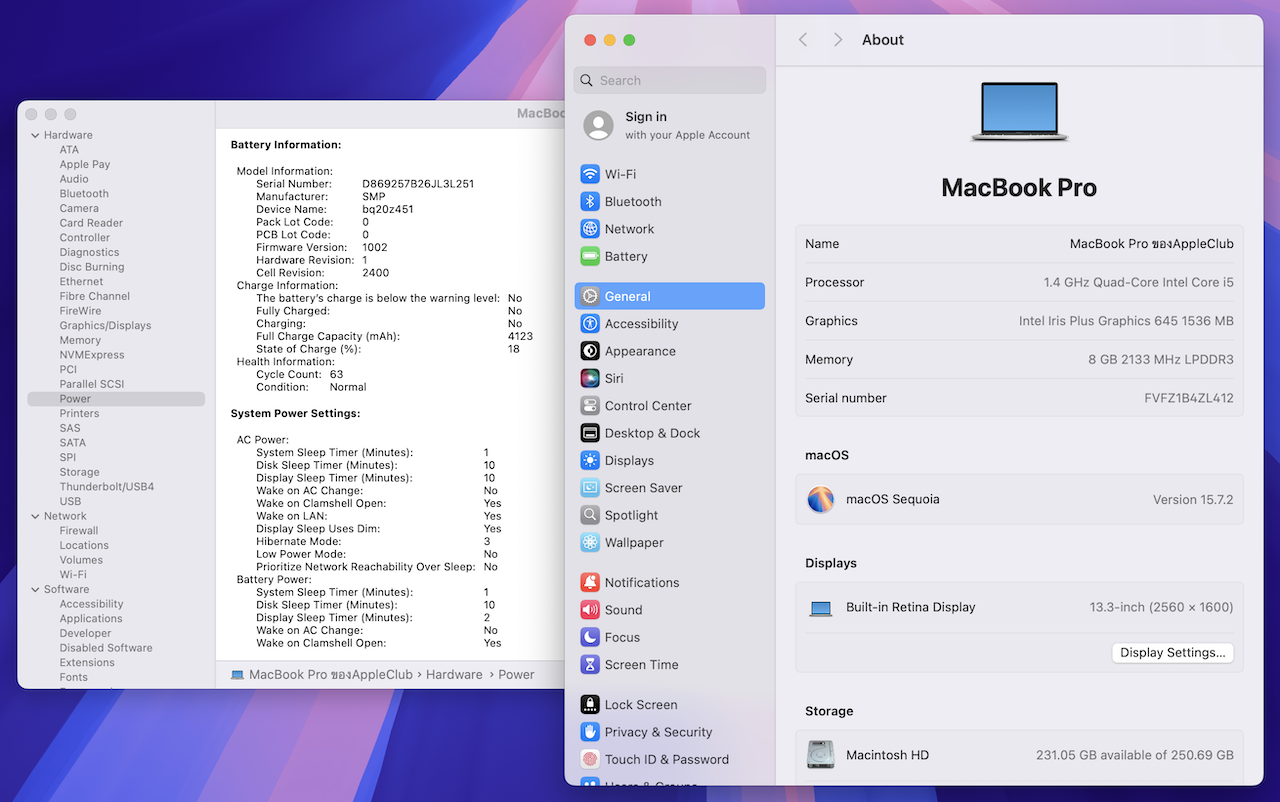Select the Wallpaper icon in sidebar
Screen dimensions: 1280x802
pyautogui.click(x=590, y=543)
